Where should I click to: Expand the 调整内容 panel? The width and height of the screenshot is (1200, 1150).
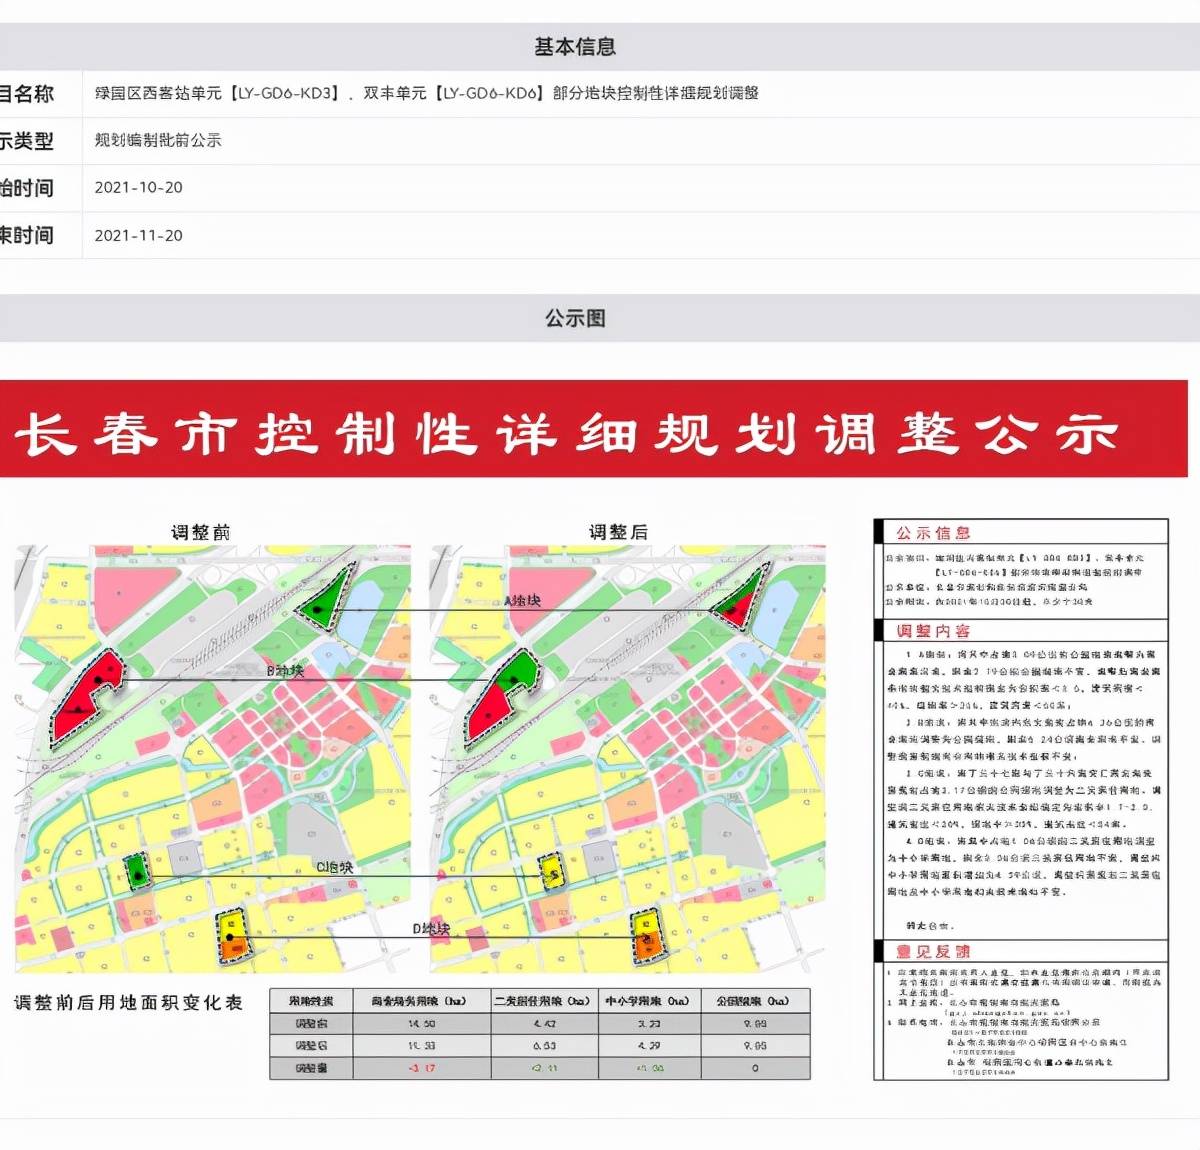click(x=936, y=632)
